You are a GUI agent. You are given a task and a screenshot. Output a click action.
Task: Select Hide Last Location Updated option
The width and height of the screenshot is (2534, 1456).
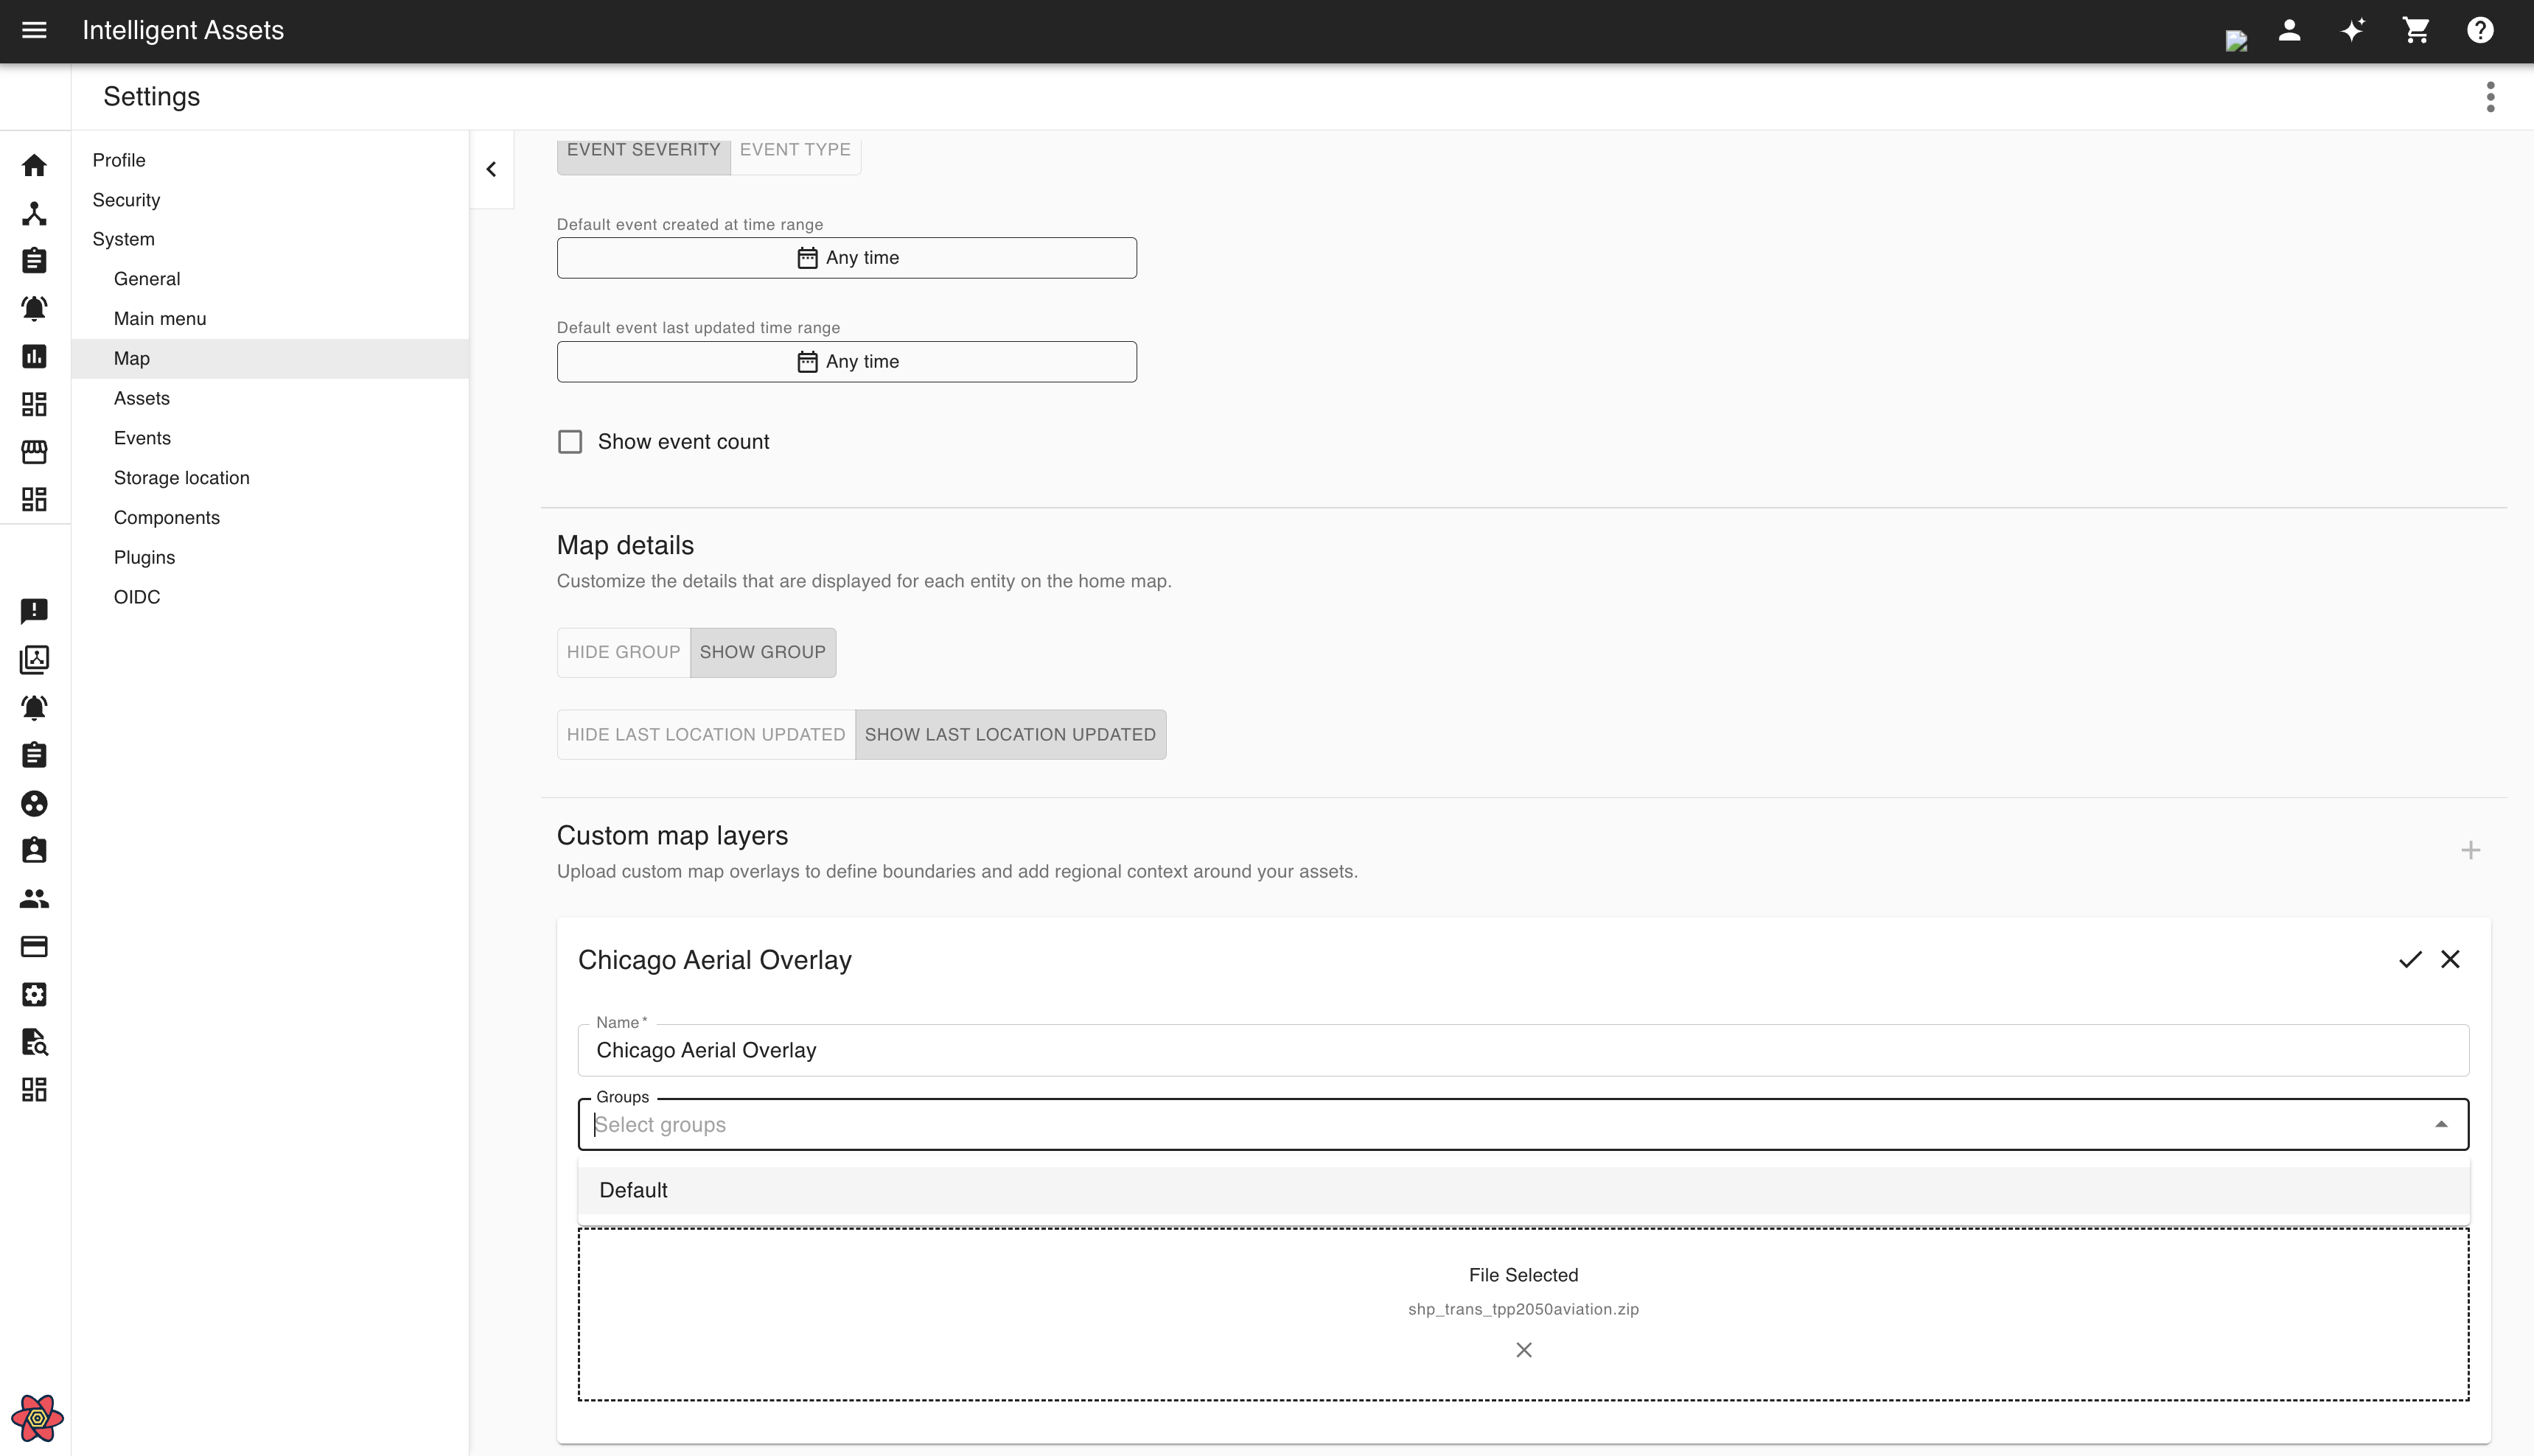click(x=705, y=735)
